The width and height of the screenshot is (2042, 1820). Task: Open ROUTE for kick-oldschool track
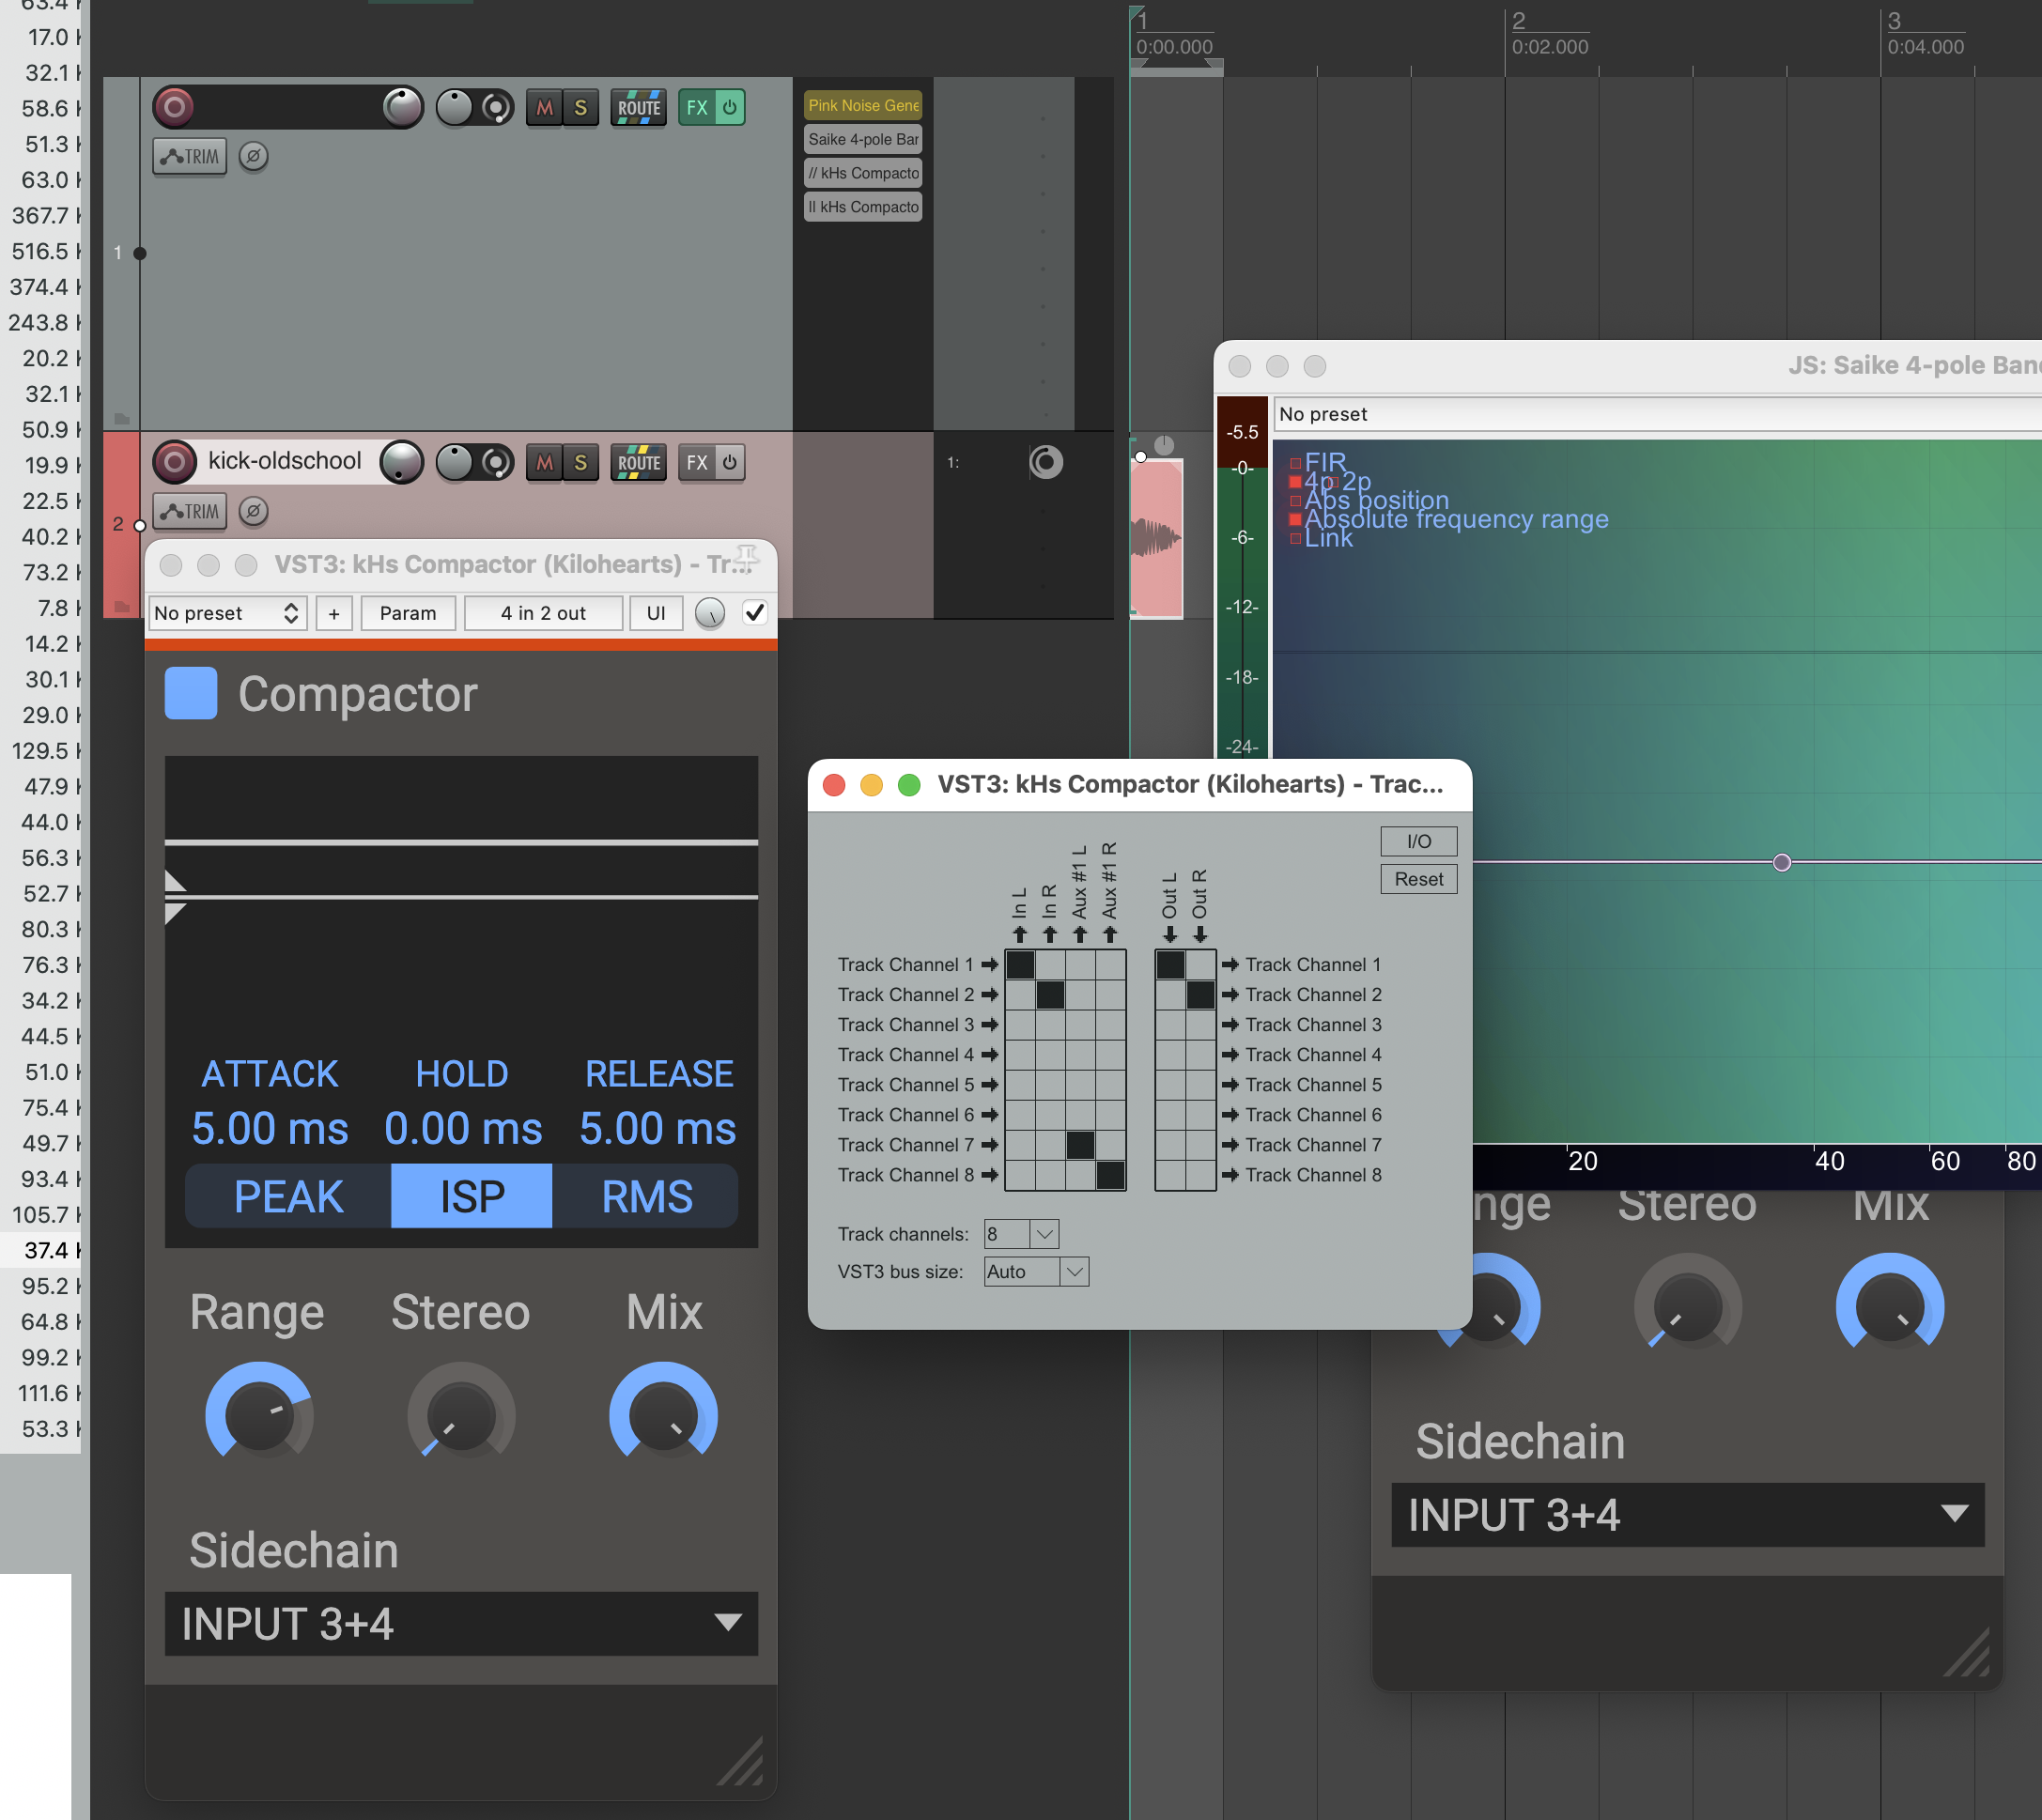[x=638, y=463]
